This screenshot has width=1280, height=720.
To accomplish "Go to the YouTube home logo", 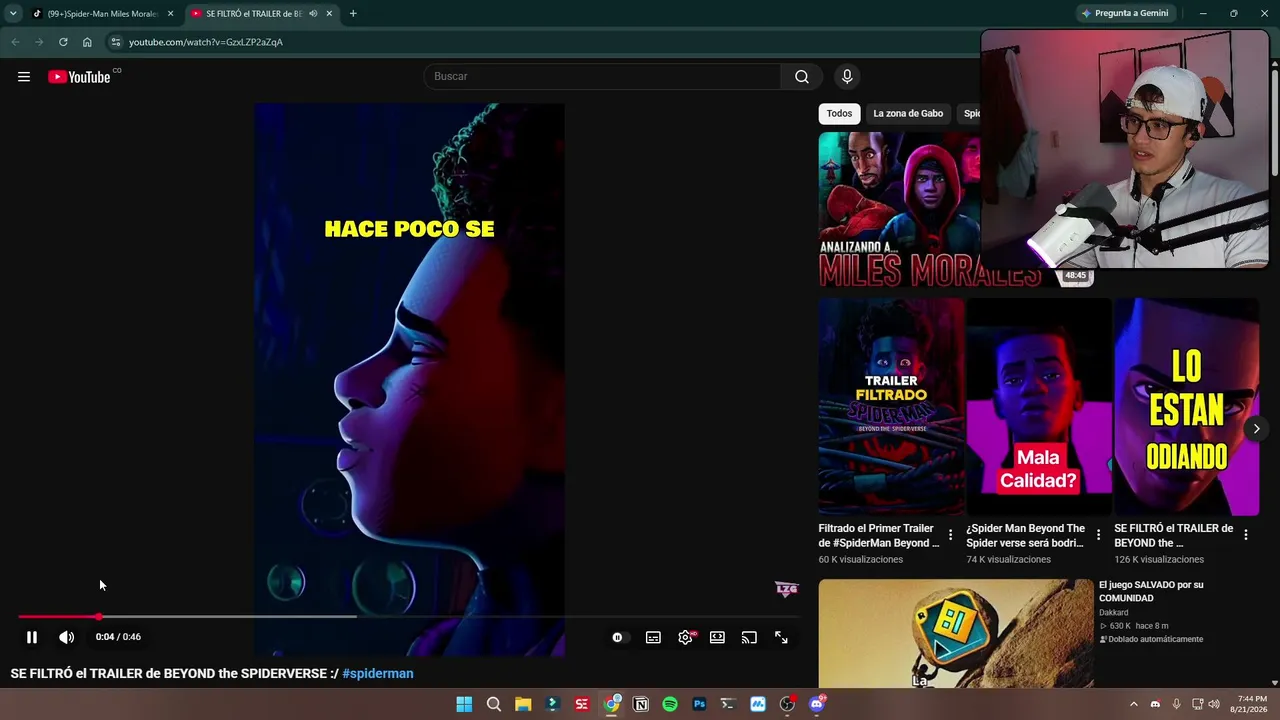I will point(79,77).
